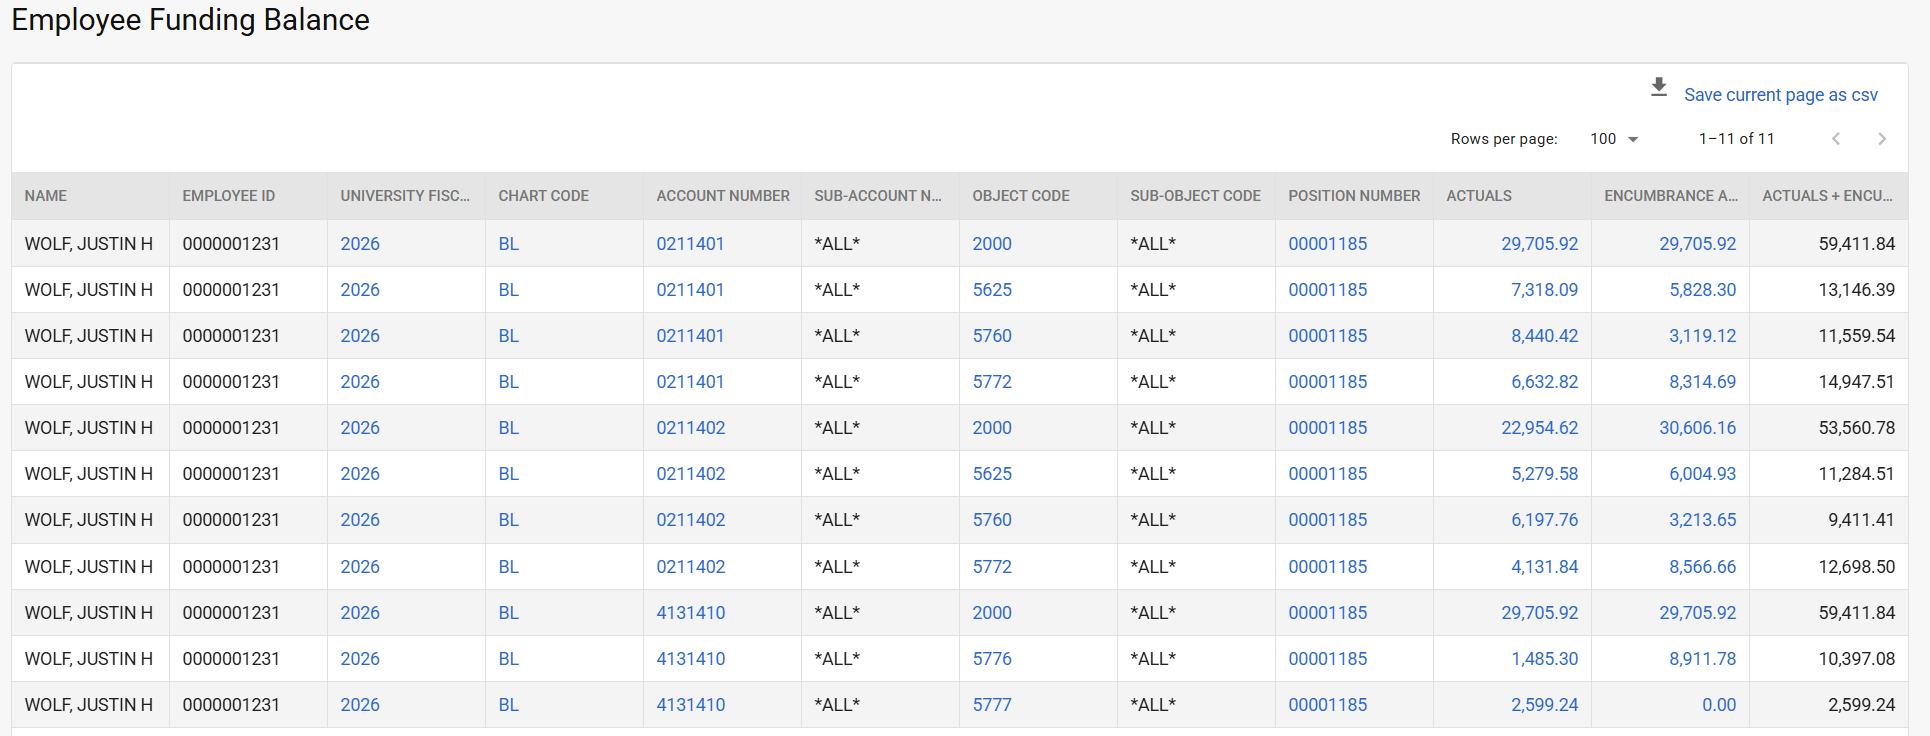Go to previous page using left chevron

[x=1835, y=139]
